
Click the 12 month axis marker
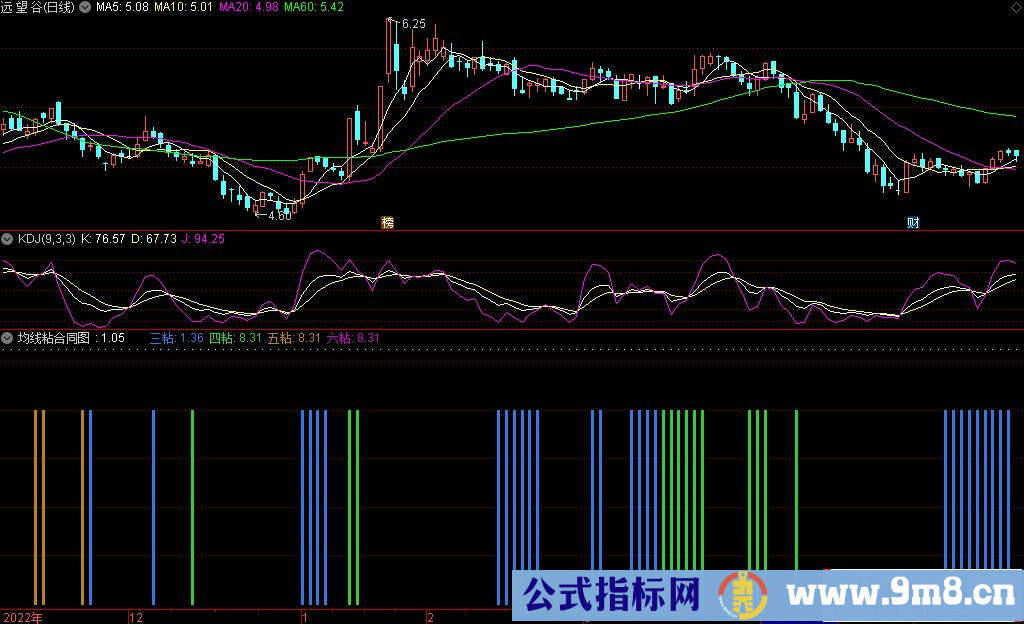(x=136, y=617)
